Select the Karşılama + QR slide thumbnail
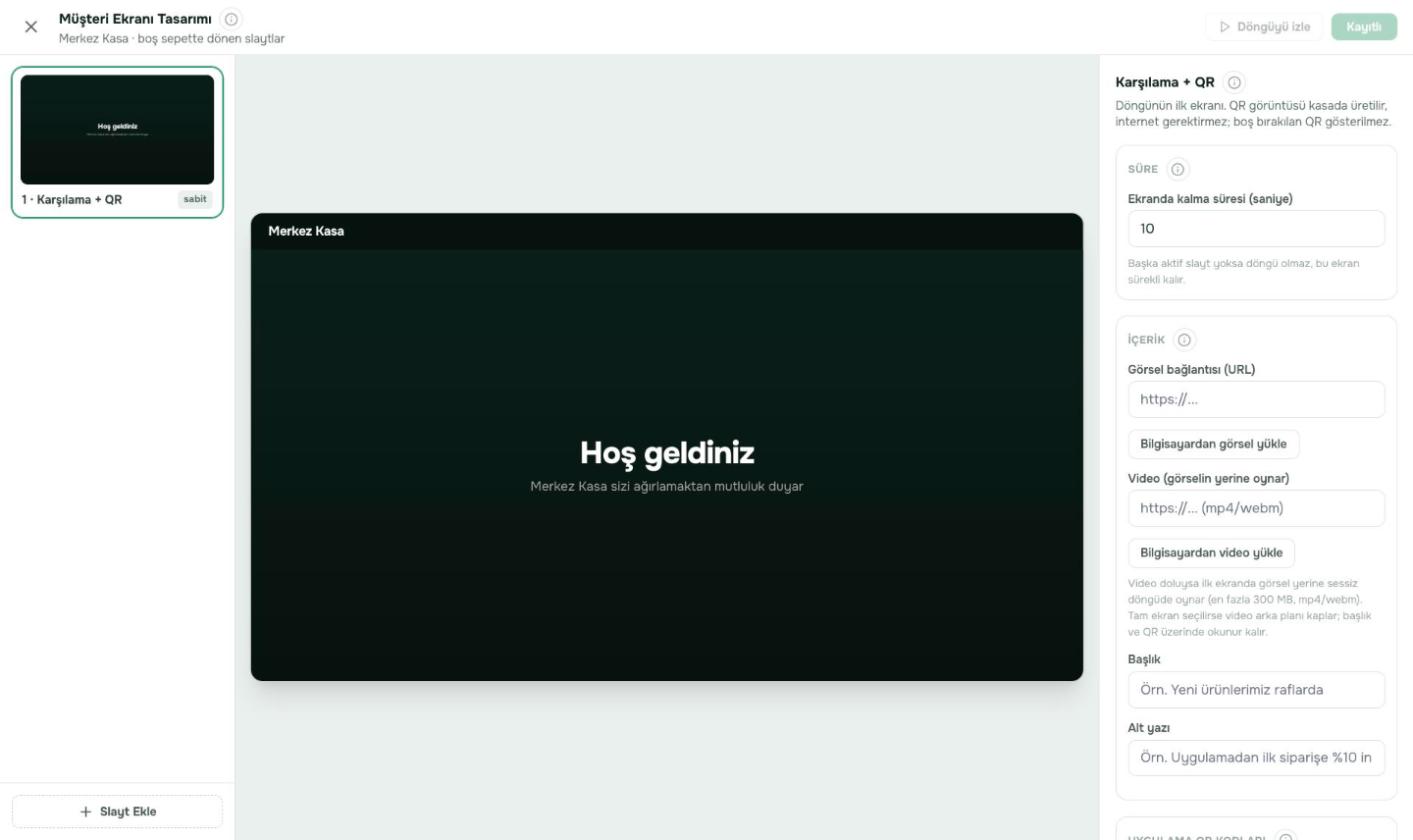The image size is (1413, 840). point(117,130)
